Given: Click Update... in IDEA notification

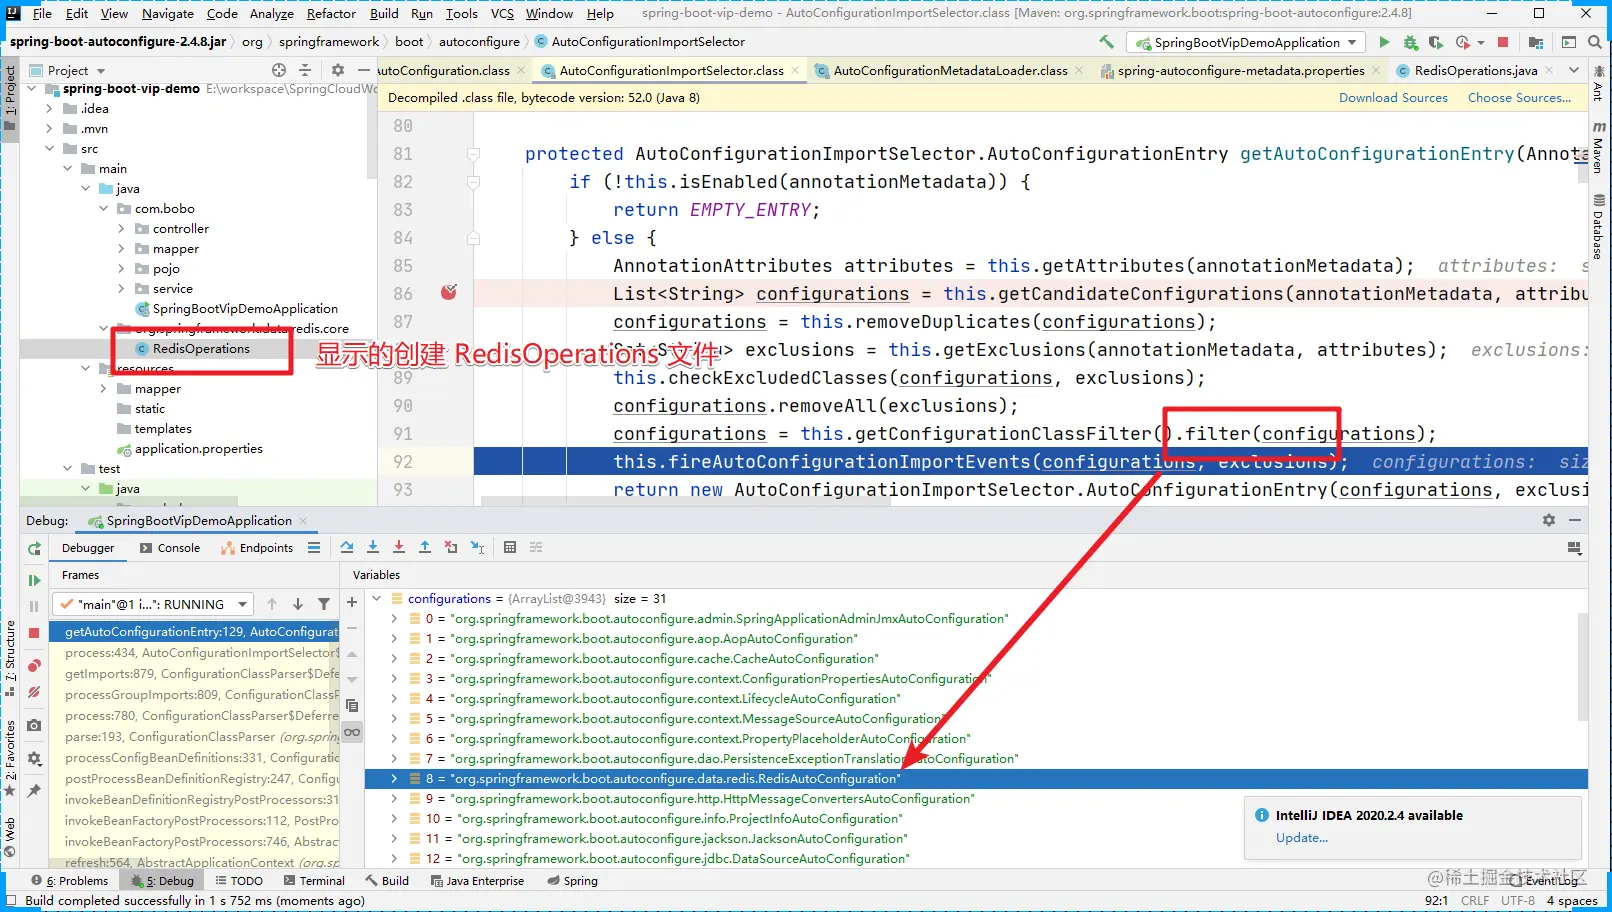Looking at the screenshot, I should pyautogui.click(x=1301, y=838).
